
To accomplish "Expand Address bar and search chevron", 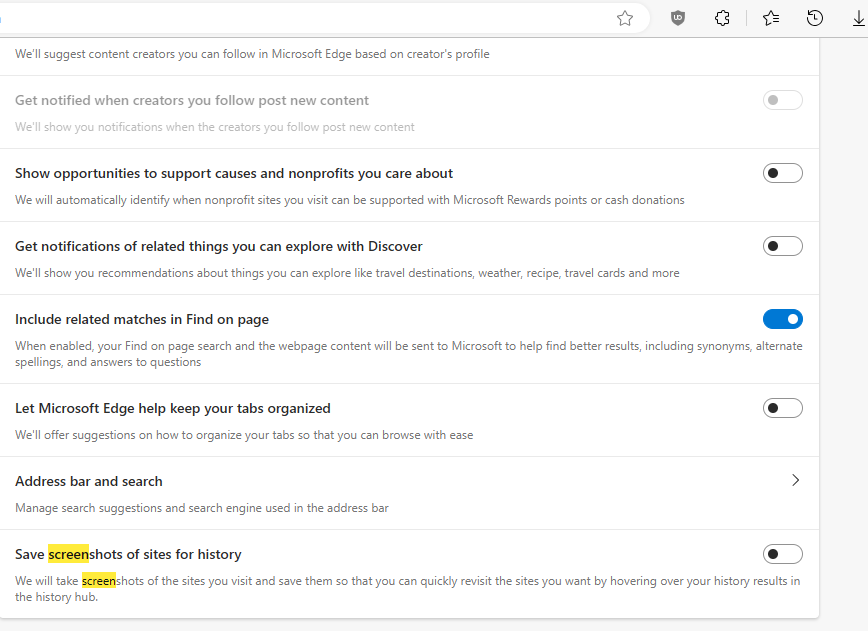I will [x=796, y=480].
